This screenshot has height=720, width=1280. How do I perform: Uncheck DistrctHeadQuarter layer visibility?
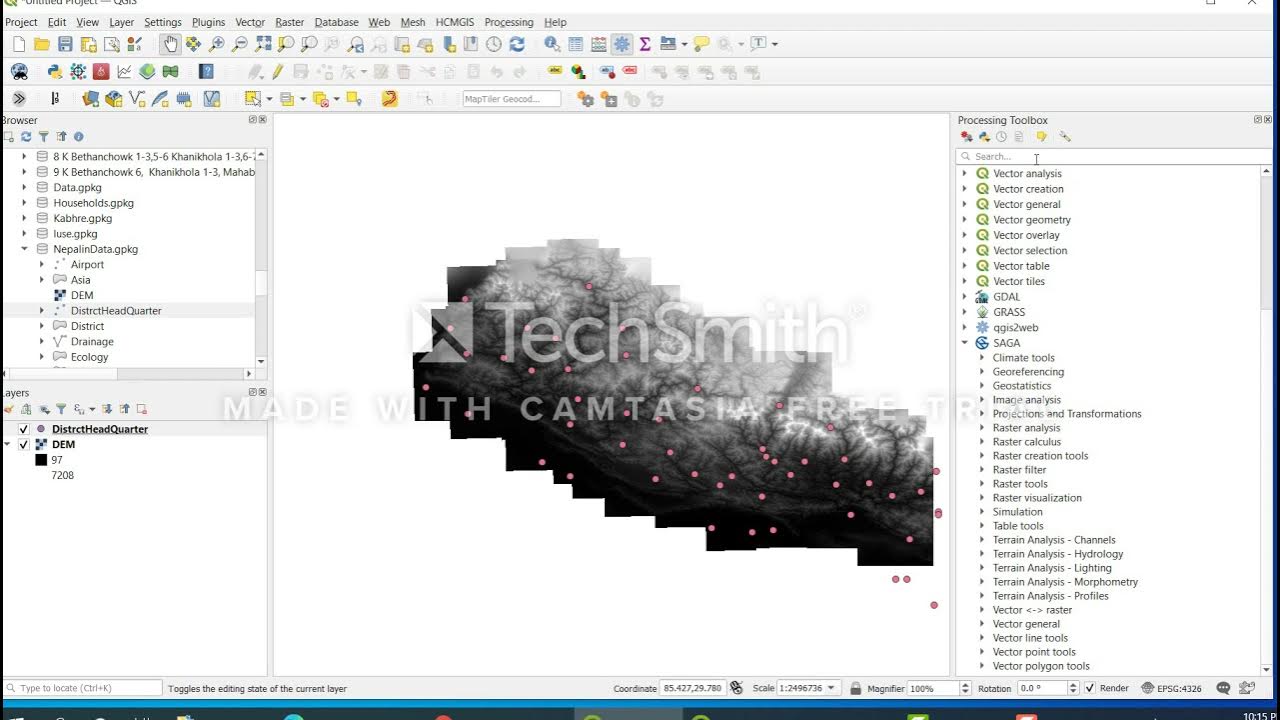[x=24, y=429]
